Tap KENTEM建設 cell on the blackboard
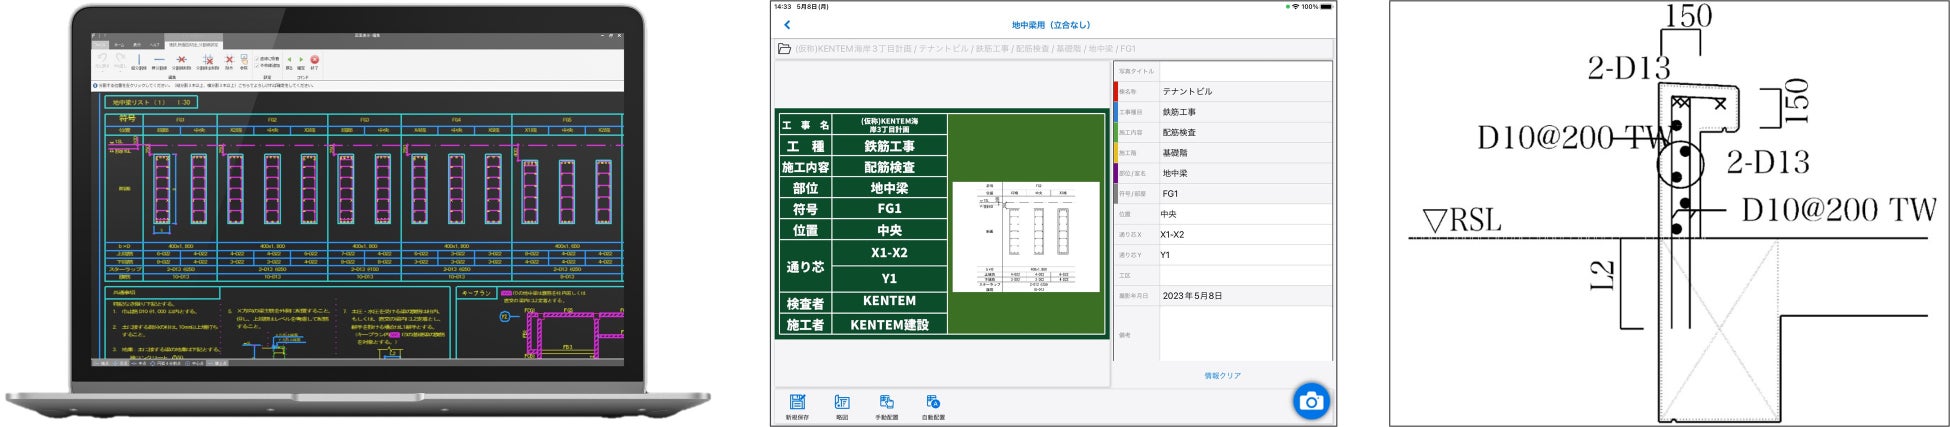 (x=889, y=325)
